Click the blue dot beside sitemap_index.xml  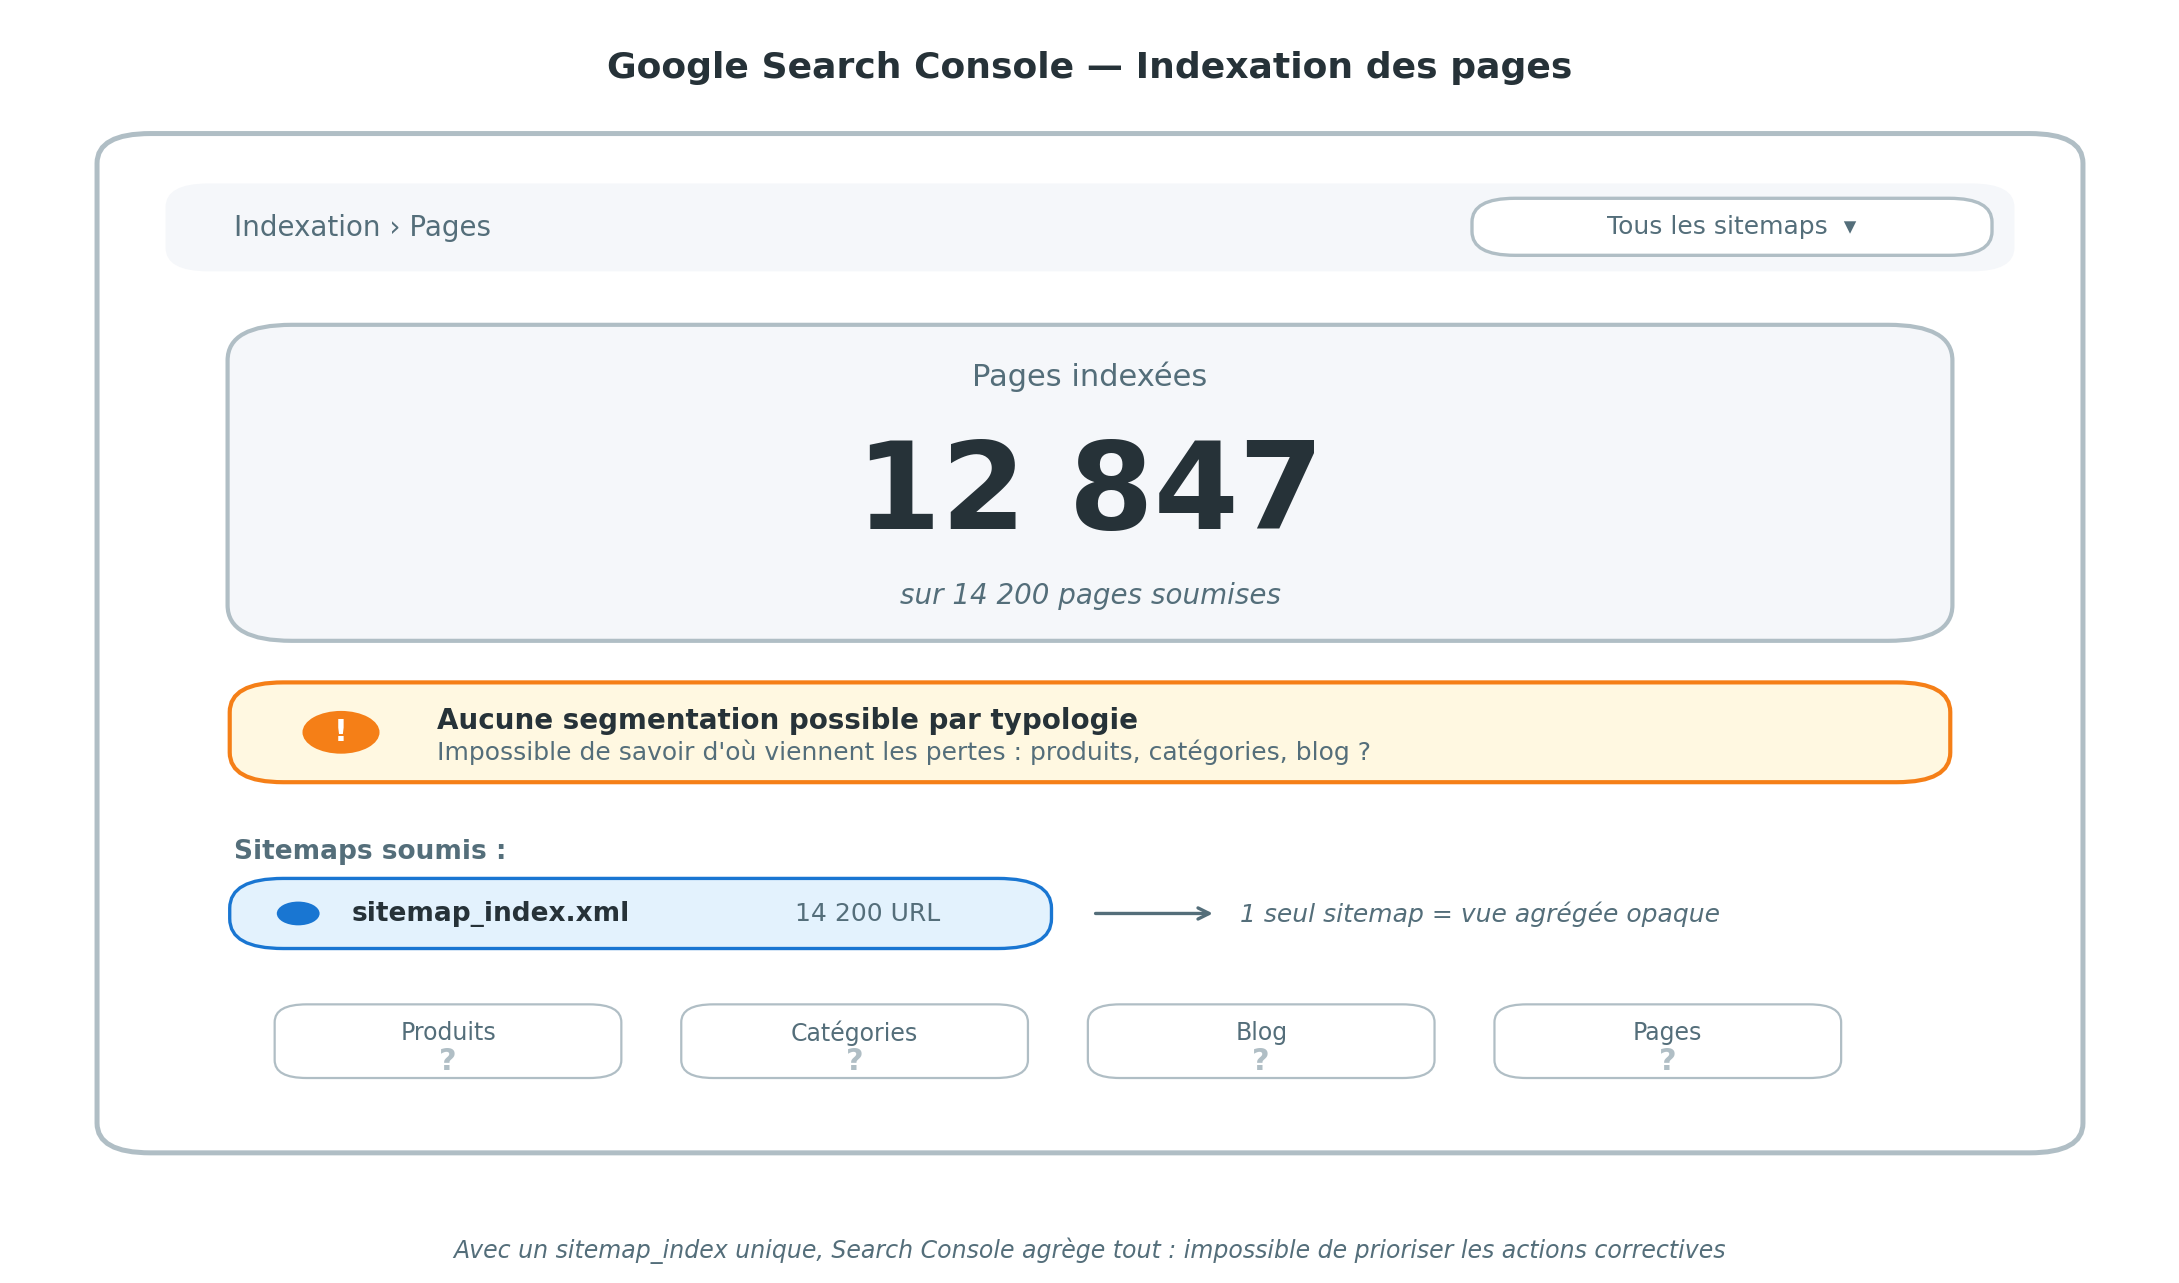pyautogui.click(x=298, y=913)
